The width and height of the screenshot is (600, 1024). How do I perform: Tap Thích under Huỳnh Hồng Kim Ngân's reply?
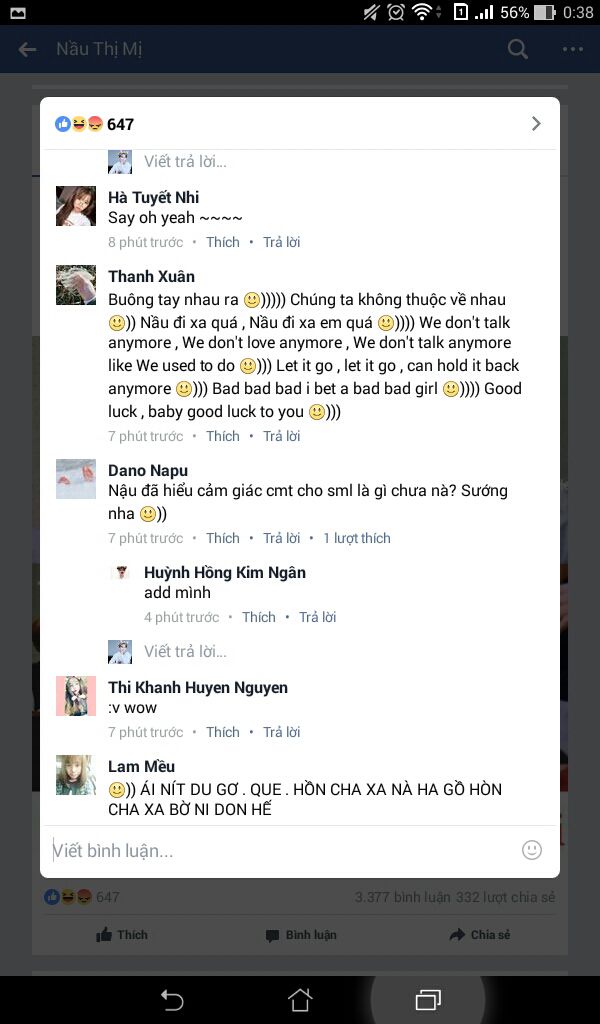coord(259,617)
